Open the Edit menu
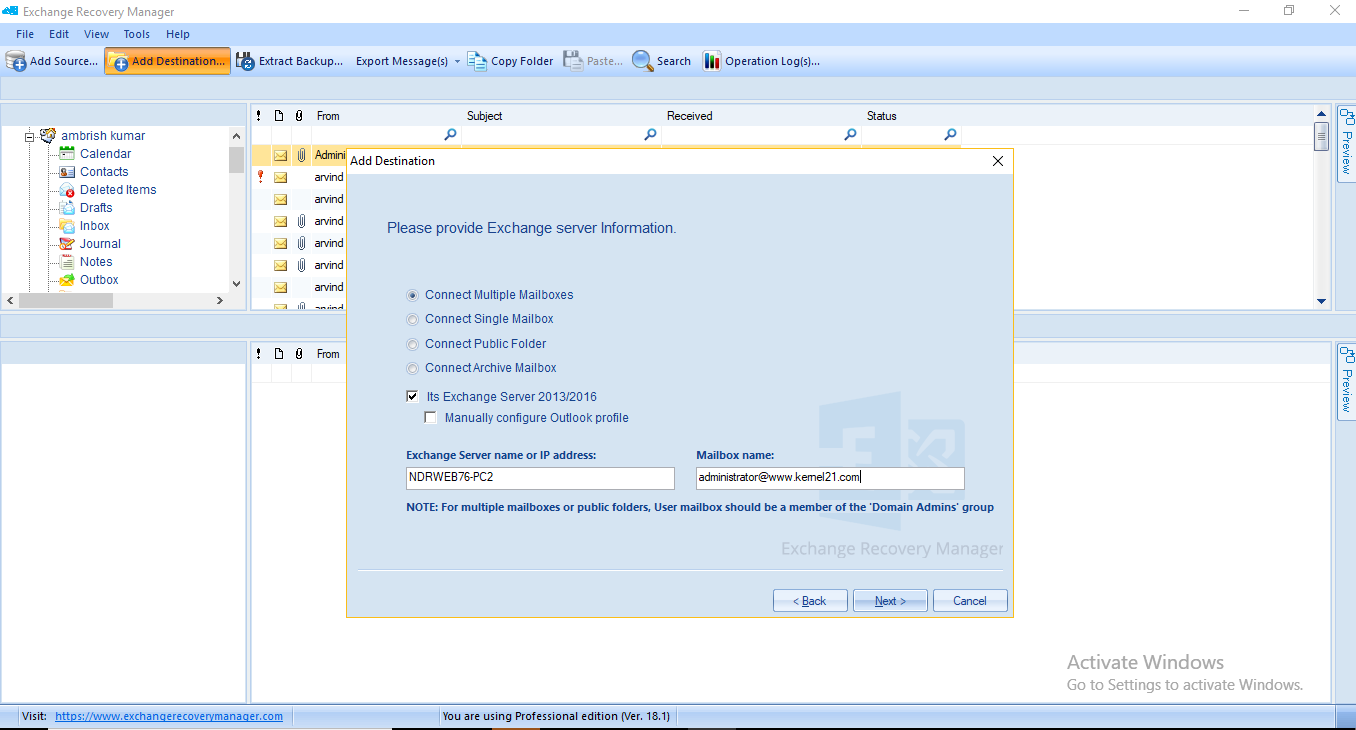The image size is (1356, 730). pyautogui.click(x=59, y=34)
